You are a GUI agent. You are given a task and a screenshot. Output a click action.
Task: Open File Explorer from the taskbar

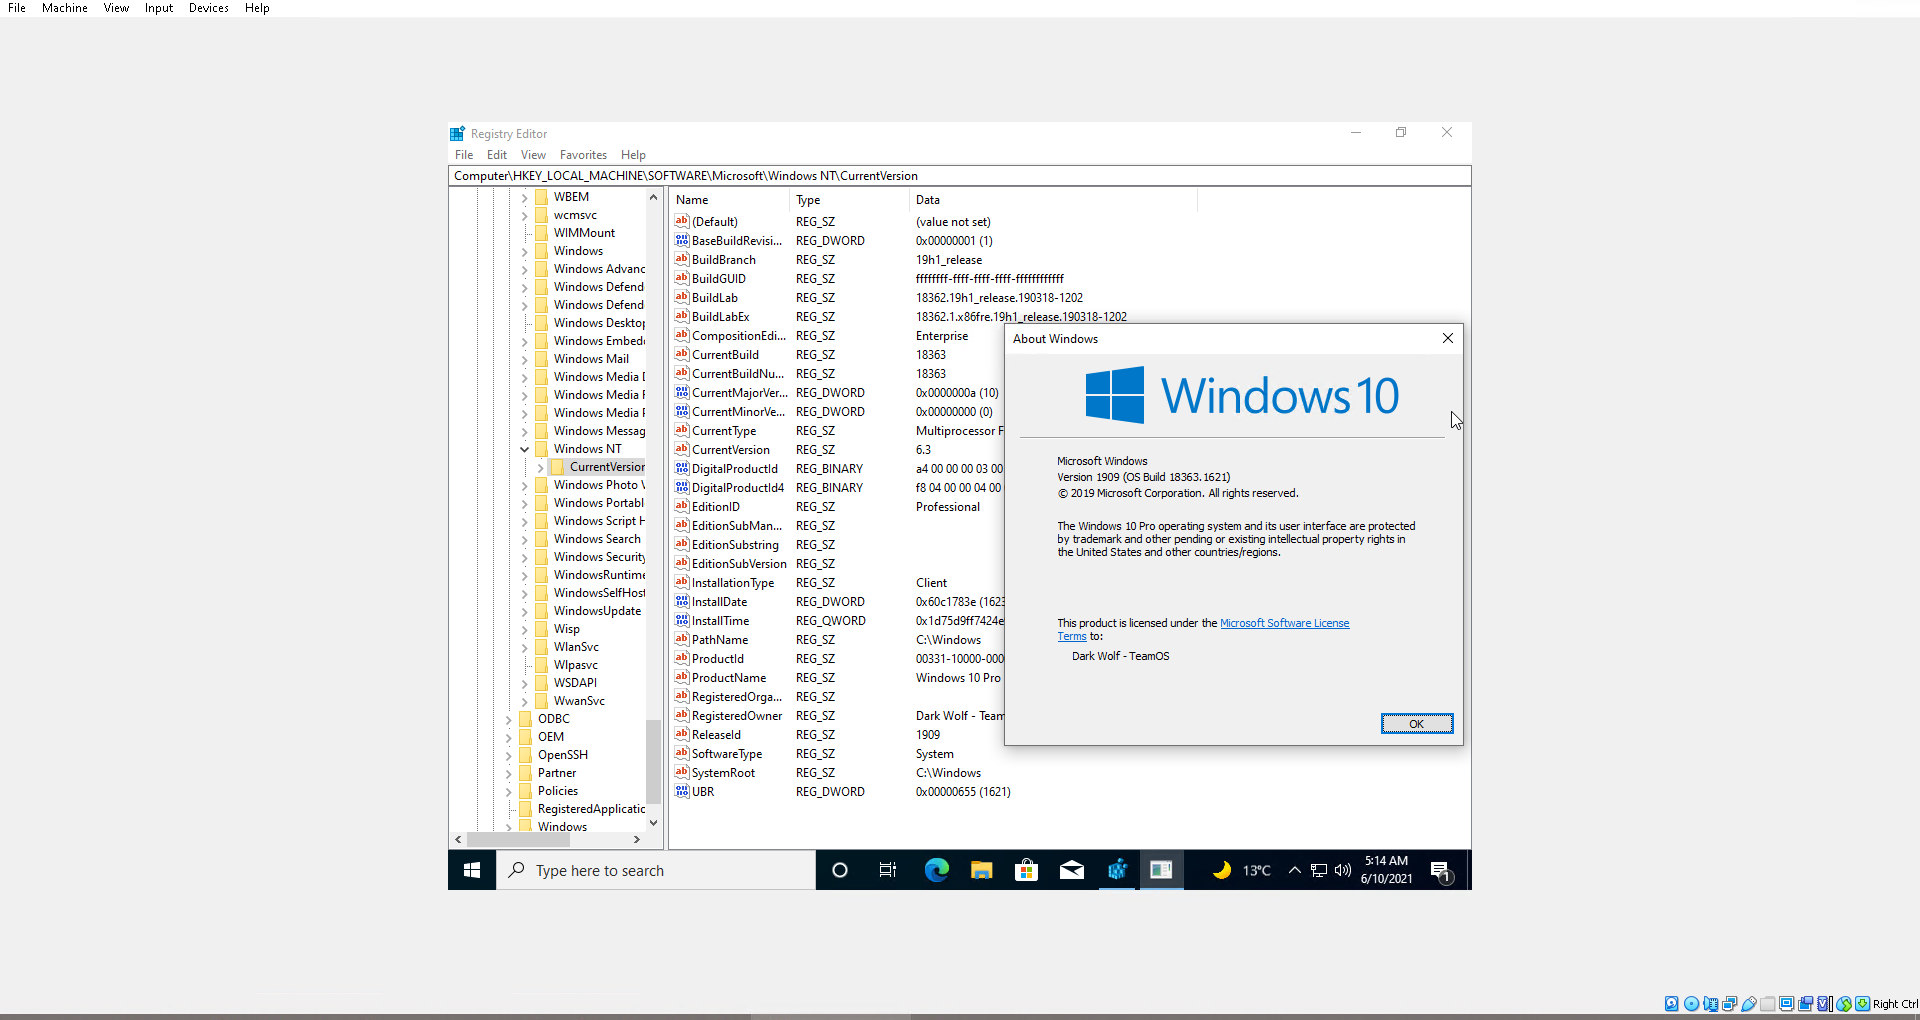pos(981,870)
